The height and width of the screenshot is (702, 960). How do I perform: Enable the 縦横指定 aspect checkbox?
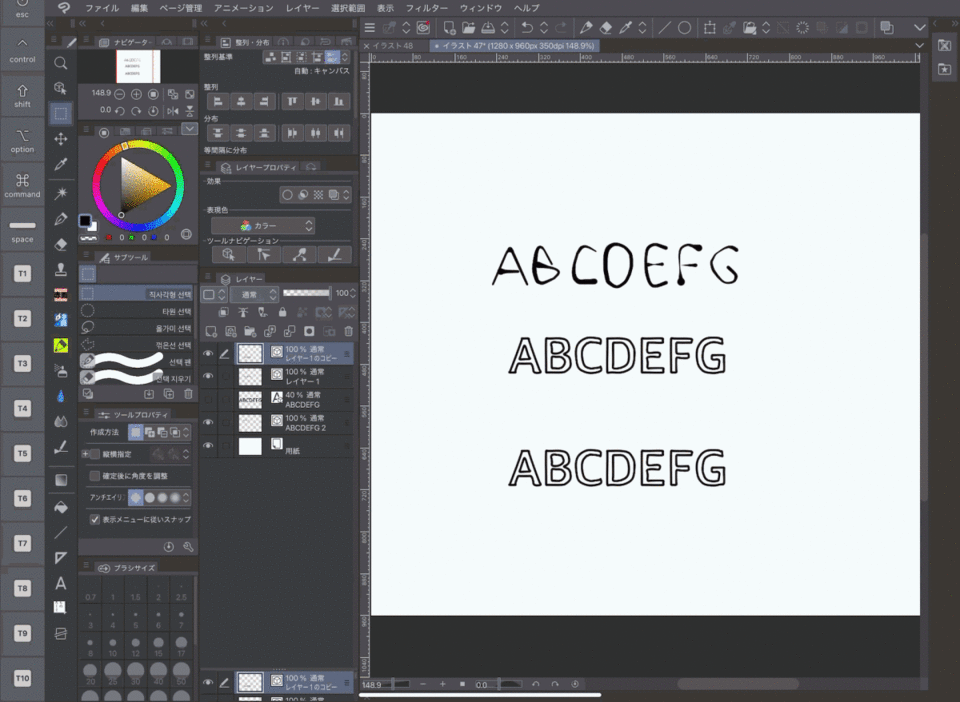coord(95,454)
